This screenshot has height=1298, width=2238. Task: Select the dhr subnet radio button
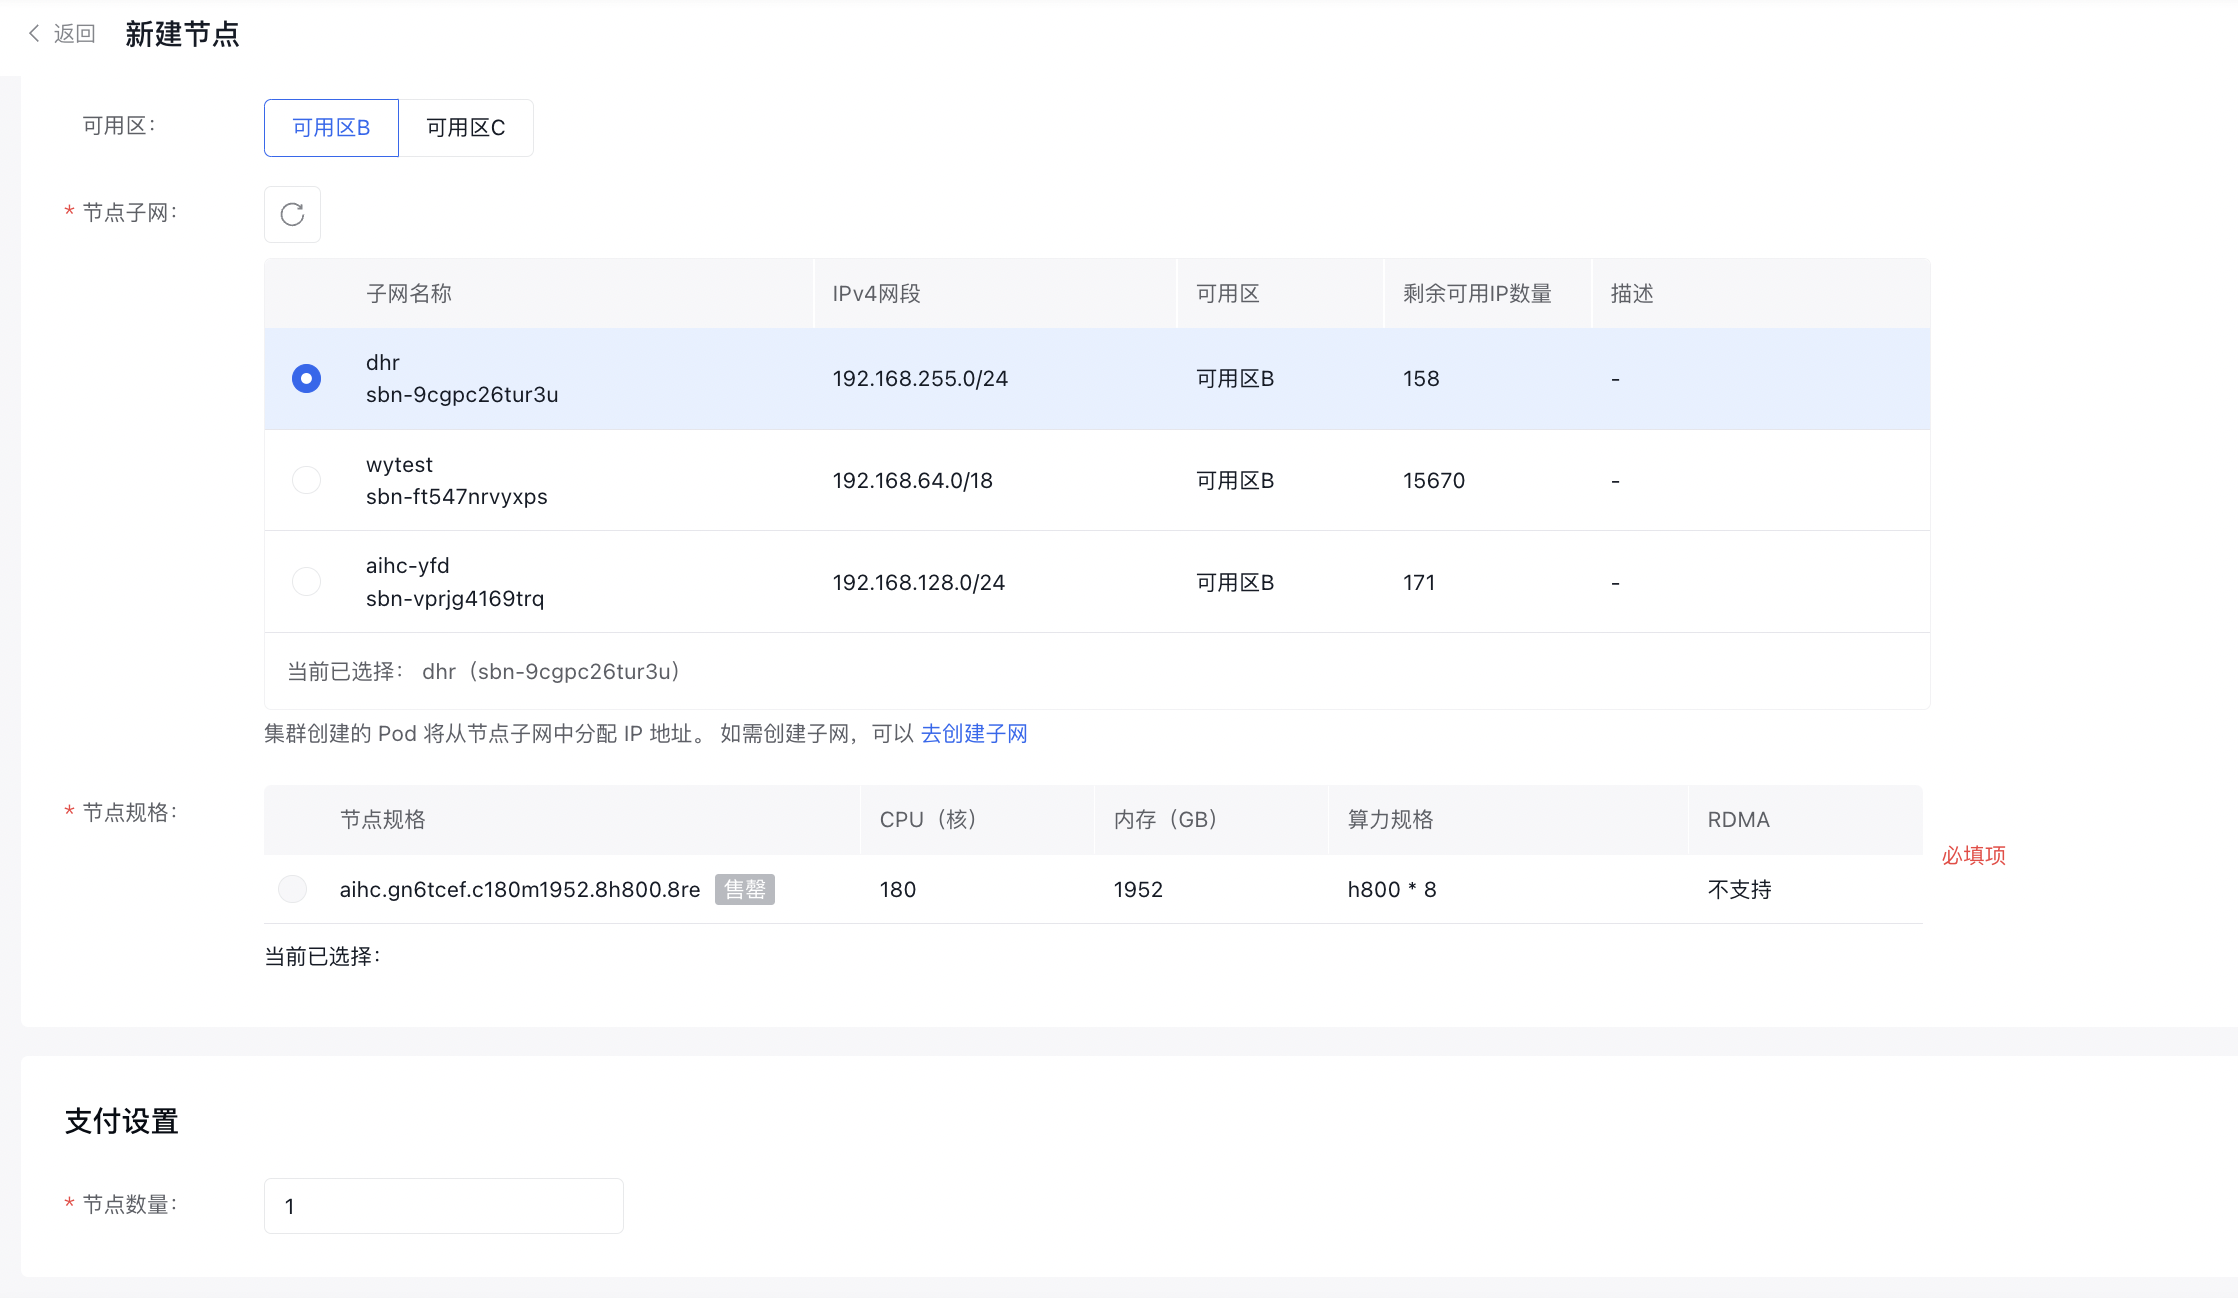coord(306,379)
